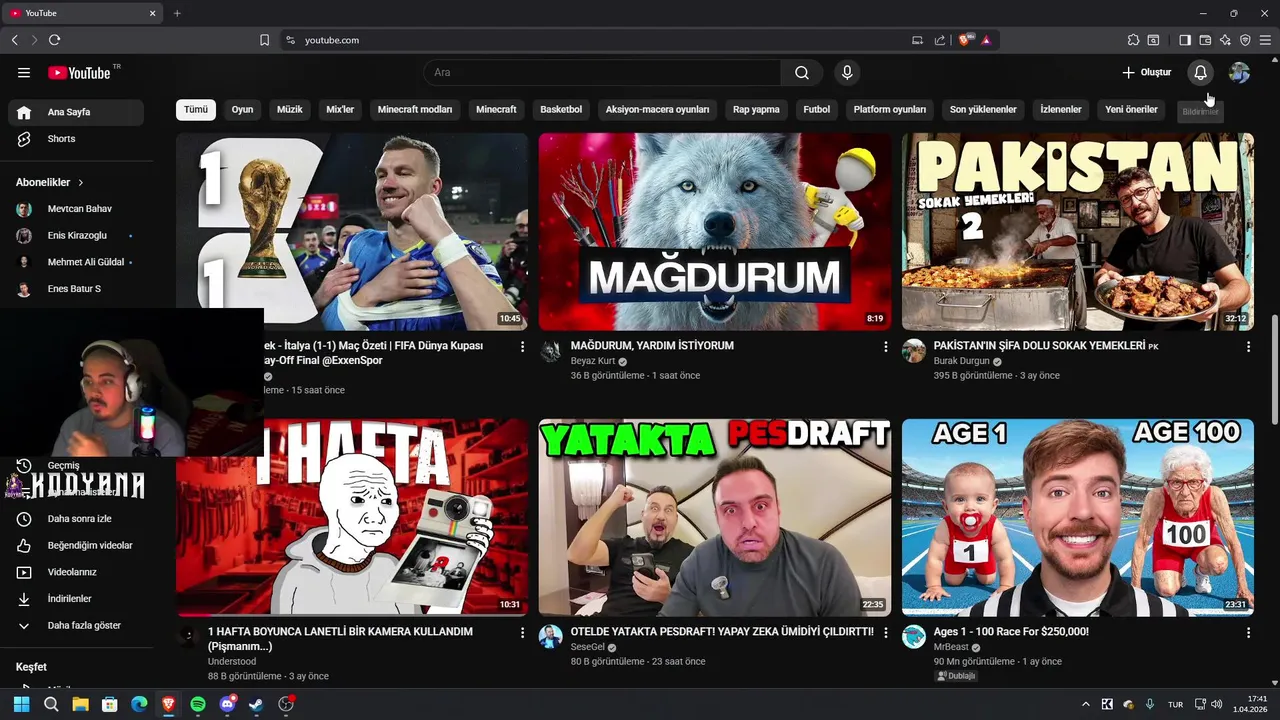Open Leo AI sparkle icon
This screenshot has height=720, width=1280.
(x=1225, y=40)
